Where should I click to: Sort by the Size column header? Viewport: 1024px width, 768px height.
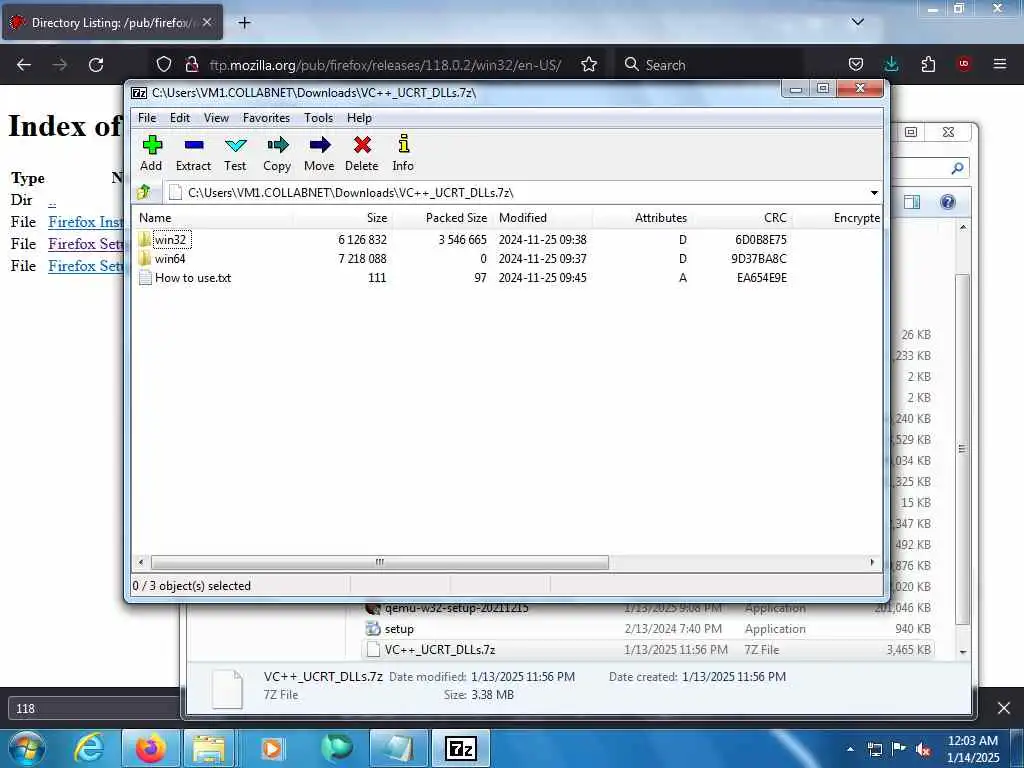click(342, 217)
